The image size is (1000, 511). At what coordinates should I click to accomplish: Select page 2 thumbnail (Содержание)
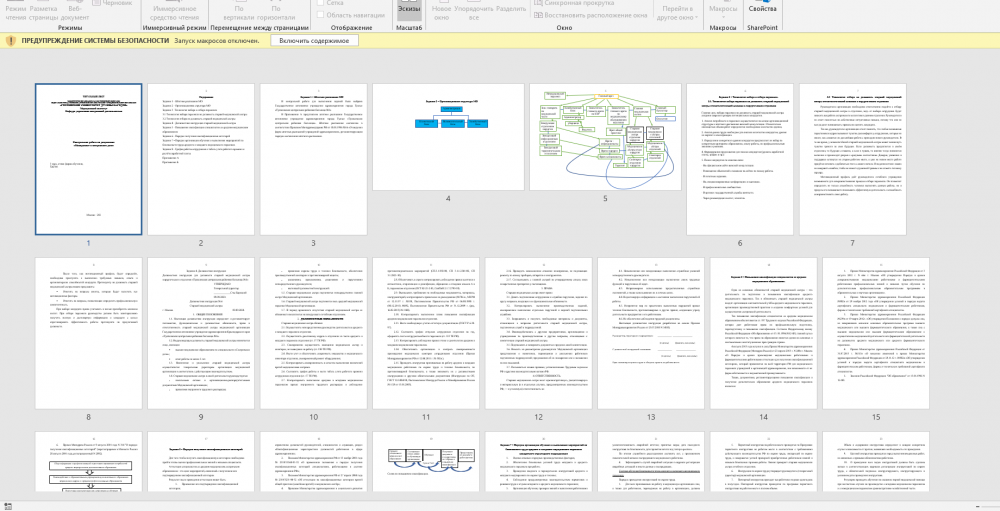click(x=201, y=159)
